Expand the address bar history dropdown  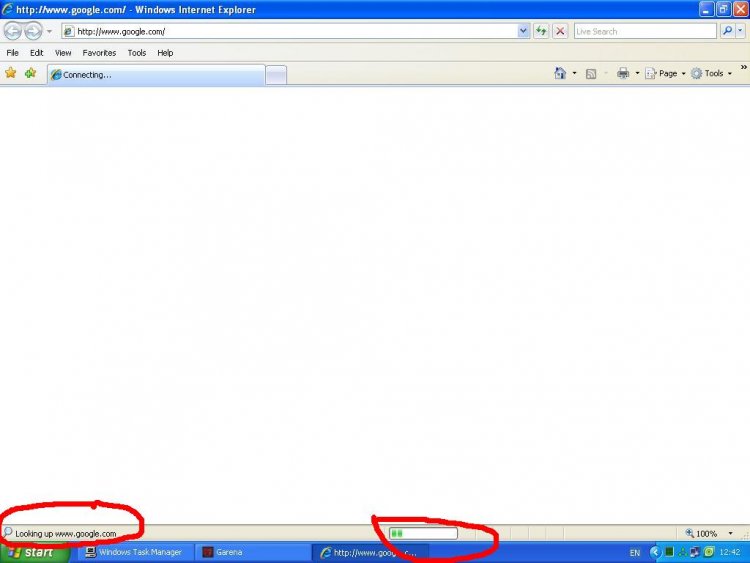[x=524, y=31]
